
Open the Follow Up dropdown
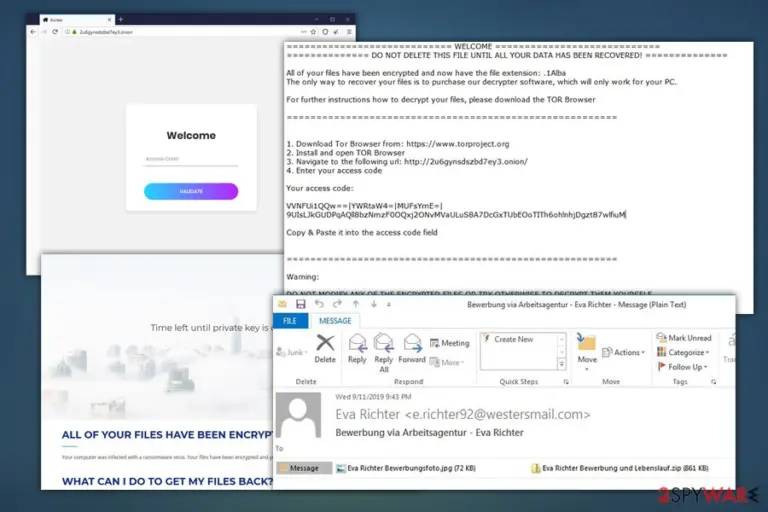pyautogui.click(x=682, y=366)
